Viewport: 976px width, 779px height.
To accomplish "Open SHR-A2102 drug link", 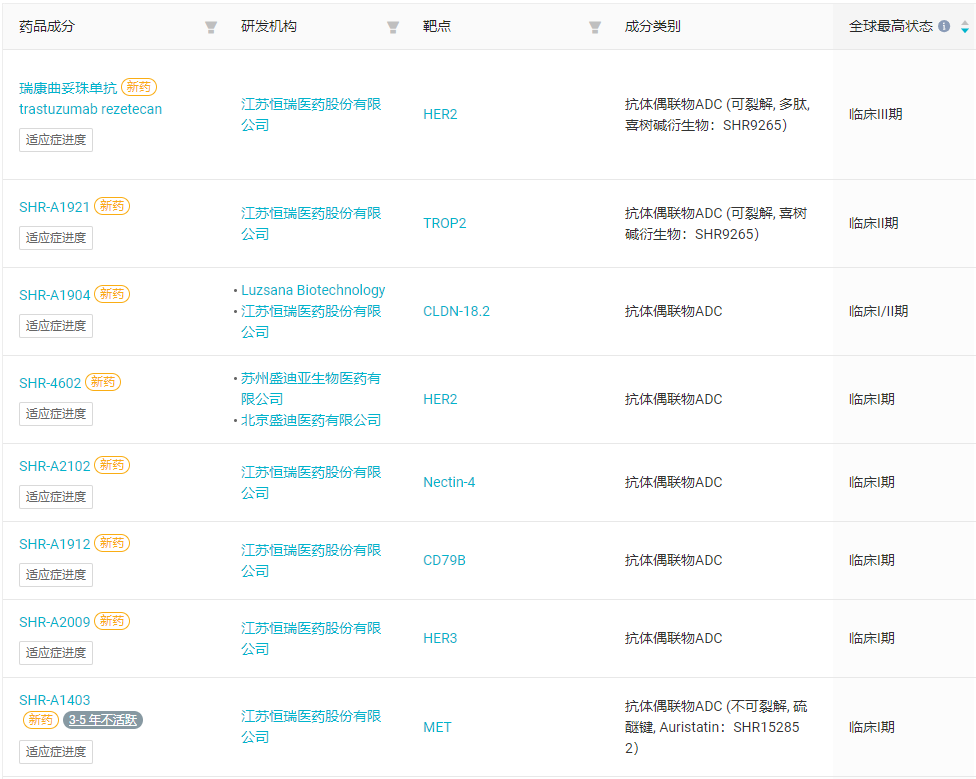I will tap(54, 466).
